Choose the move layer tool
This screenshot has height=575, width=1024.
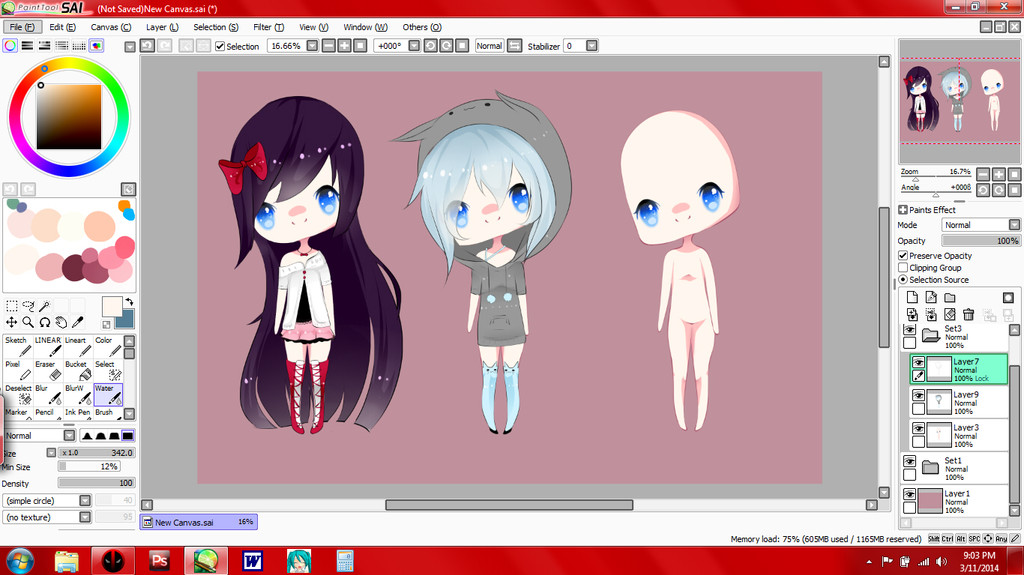click(x=12, y=322)
